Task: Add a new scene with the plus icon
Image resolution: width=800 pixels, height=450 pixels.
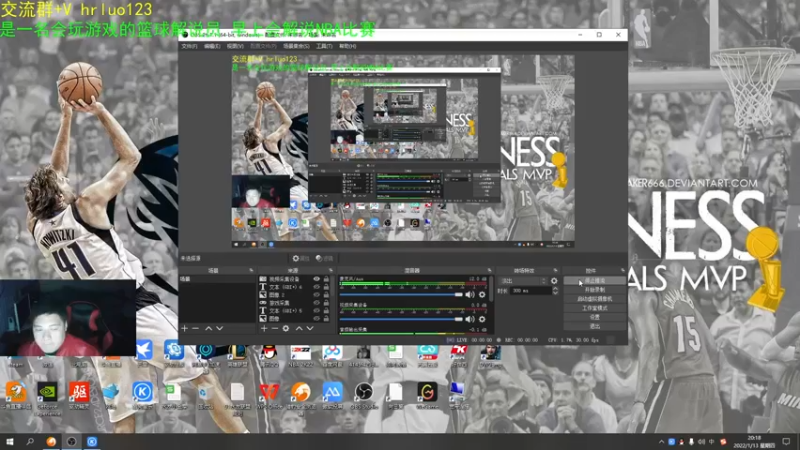Action: coord(185,328)
